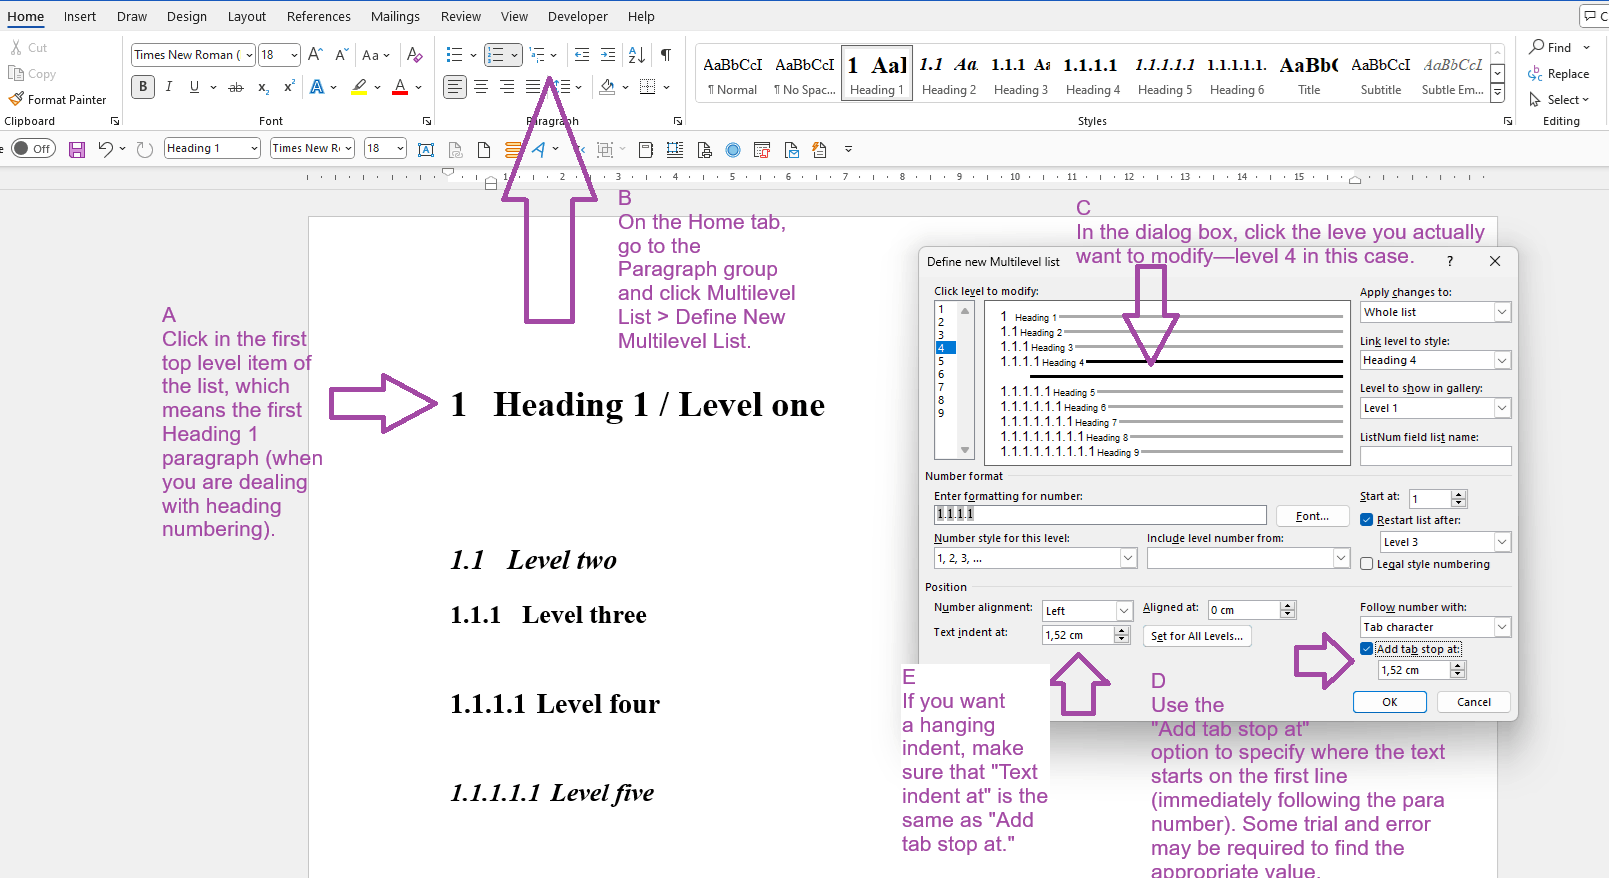Viewport: 1609px width, 878px height.
Task: Enable Legal style numbering checkbox
Action: 1367,564
